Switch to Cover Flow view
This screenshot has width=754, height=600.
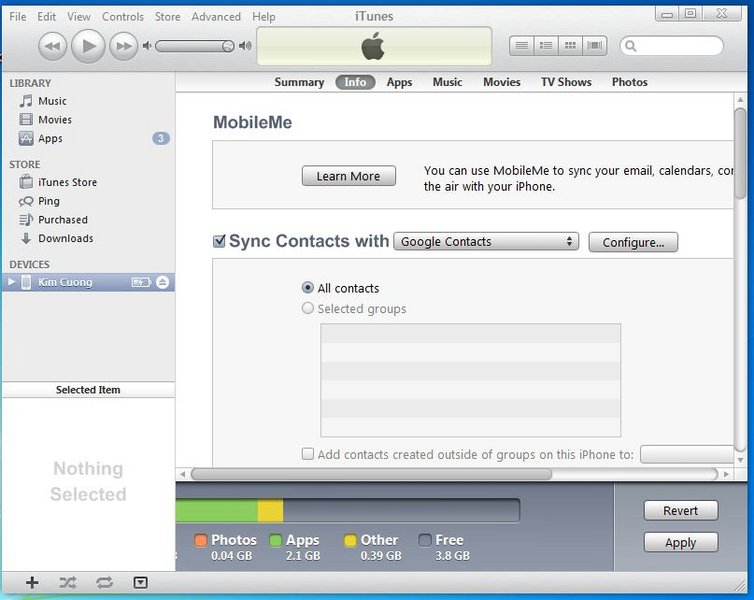coord(596,46)
